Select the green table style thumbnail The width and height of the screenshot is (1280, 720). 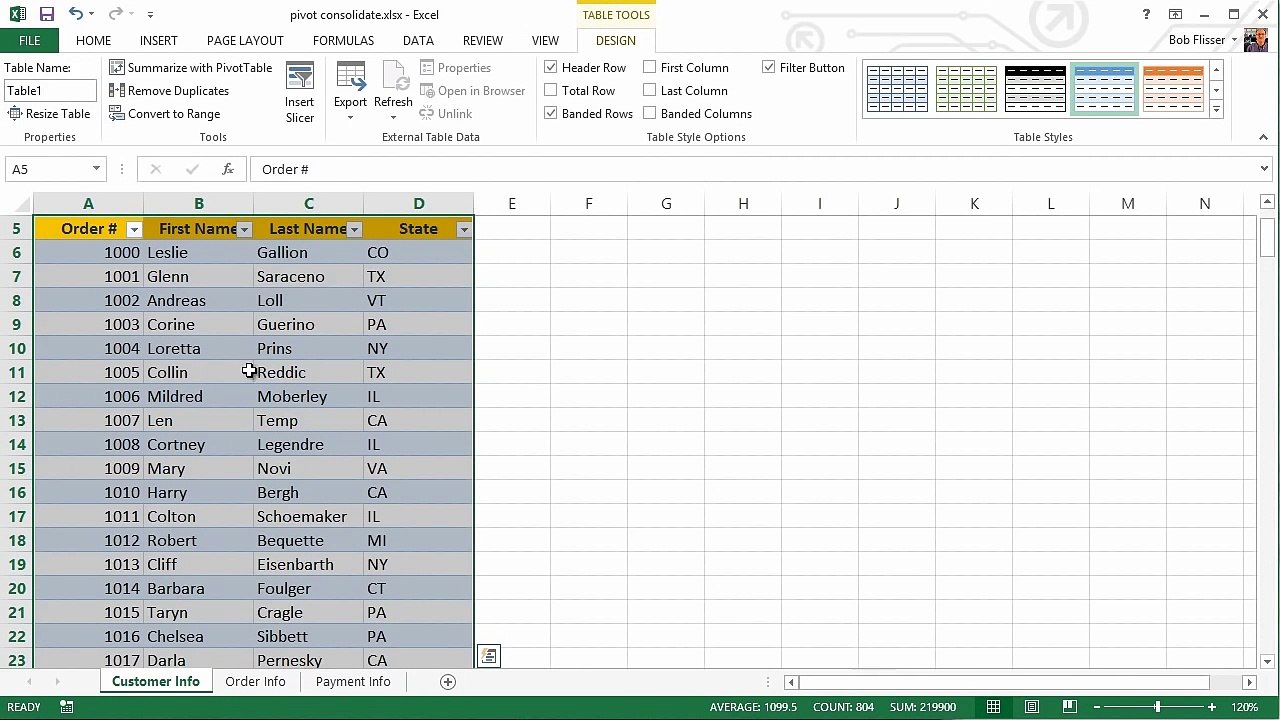(966, 89)
